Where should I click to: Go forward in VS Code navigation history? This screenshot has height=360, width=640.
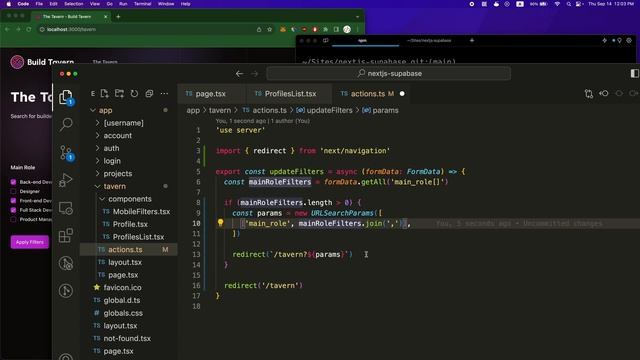click(x=254, y=73)
